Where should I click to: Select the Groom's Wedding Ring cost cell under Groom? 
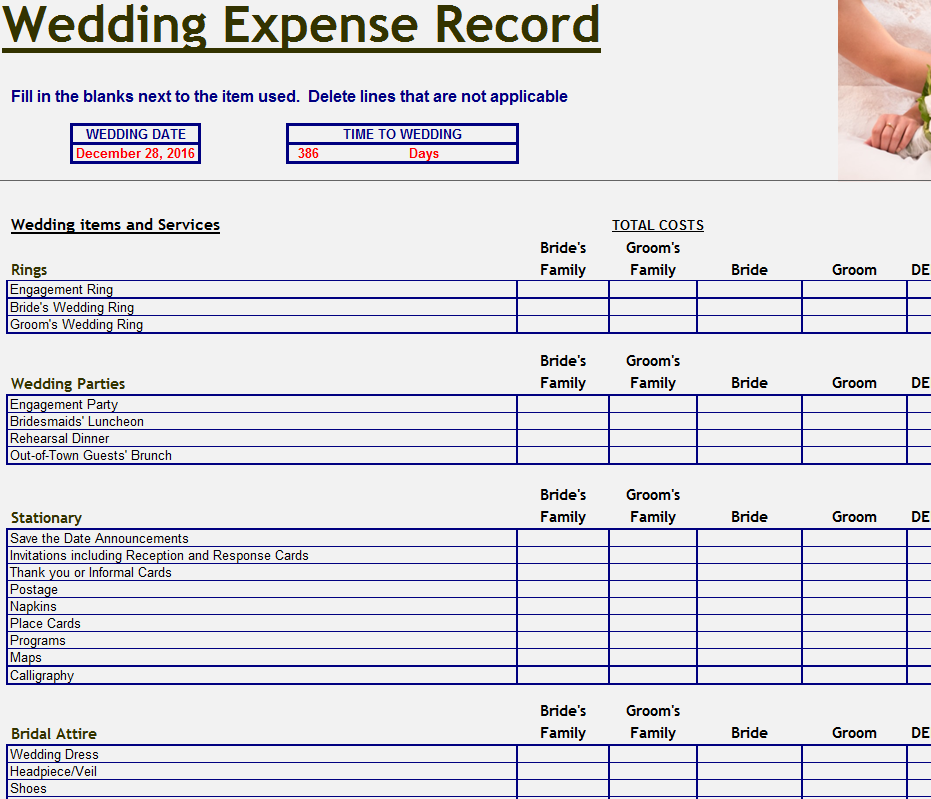click(852, 324)
